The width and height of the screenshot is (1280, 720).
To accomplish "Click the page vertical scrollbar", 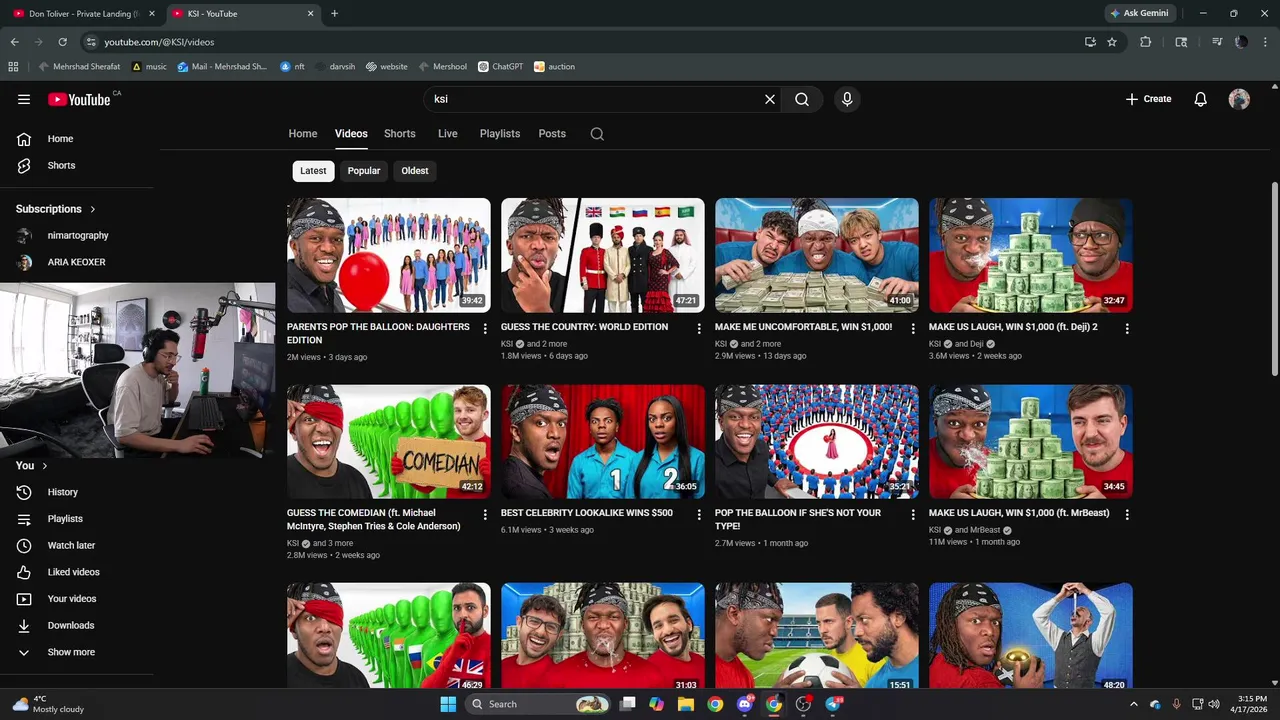I will (x=1274, y=280).
